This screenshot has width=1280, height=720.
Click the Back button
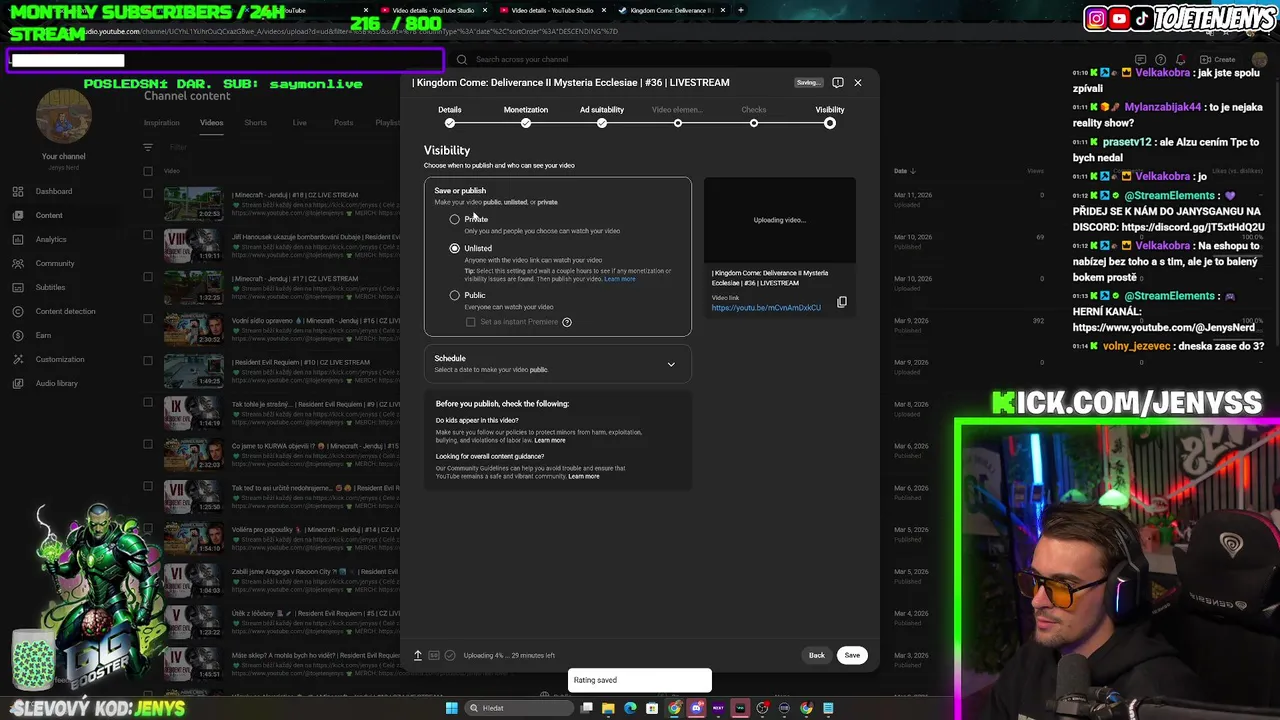(x=817, y=655)
